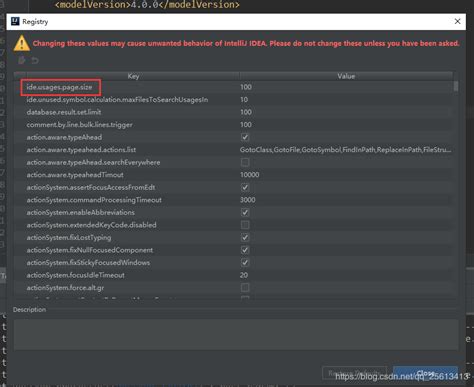Image resolution: width=474 pixels, height=387 pixels.
Task: Enable action.aware.typeAhead.searchEverywhere checkbox
Action: [245, 162]
